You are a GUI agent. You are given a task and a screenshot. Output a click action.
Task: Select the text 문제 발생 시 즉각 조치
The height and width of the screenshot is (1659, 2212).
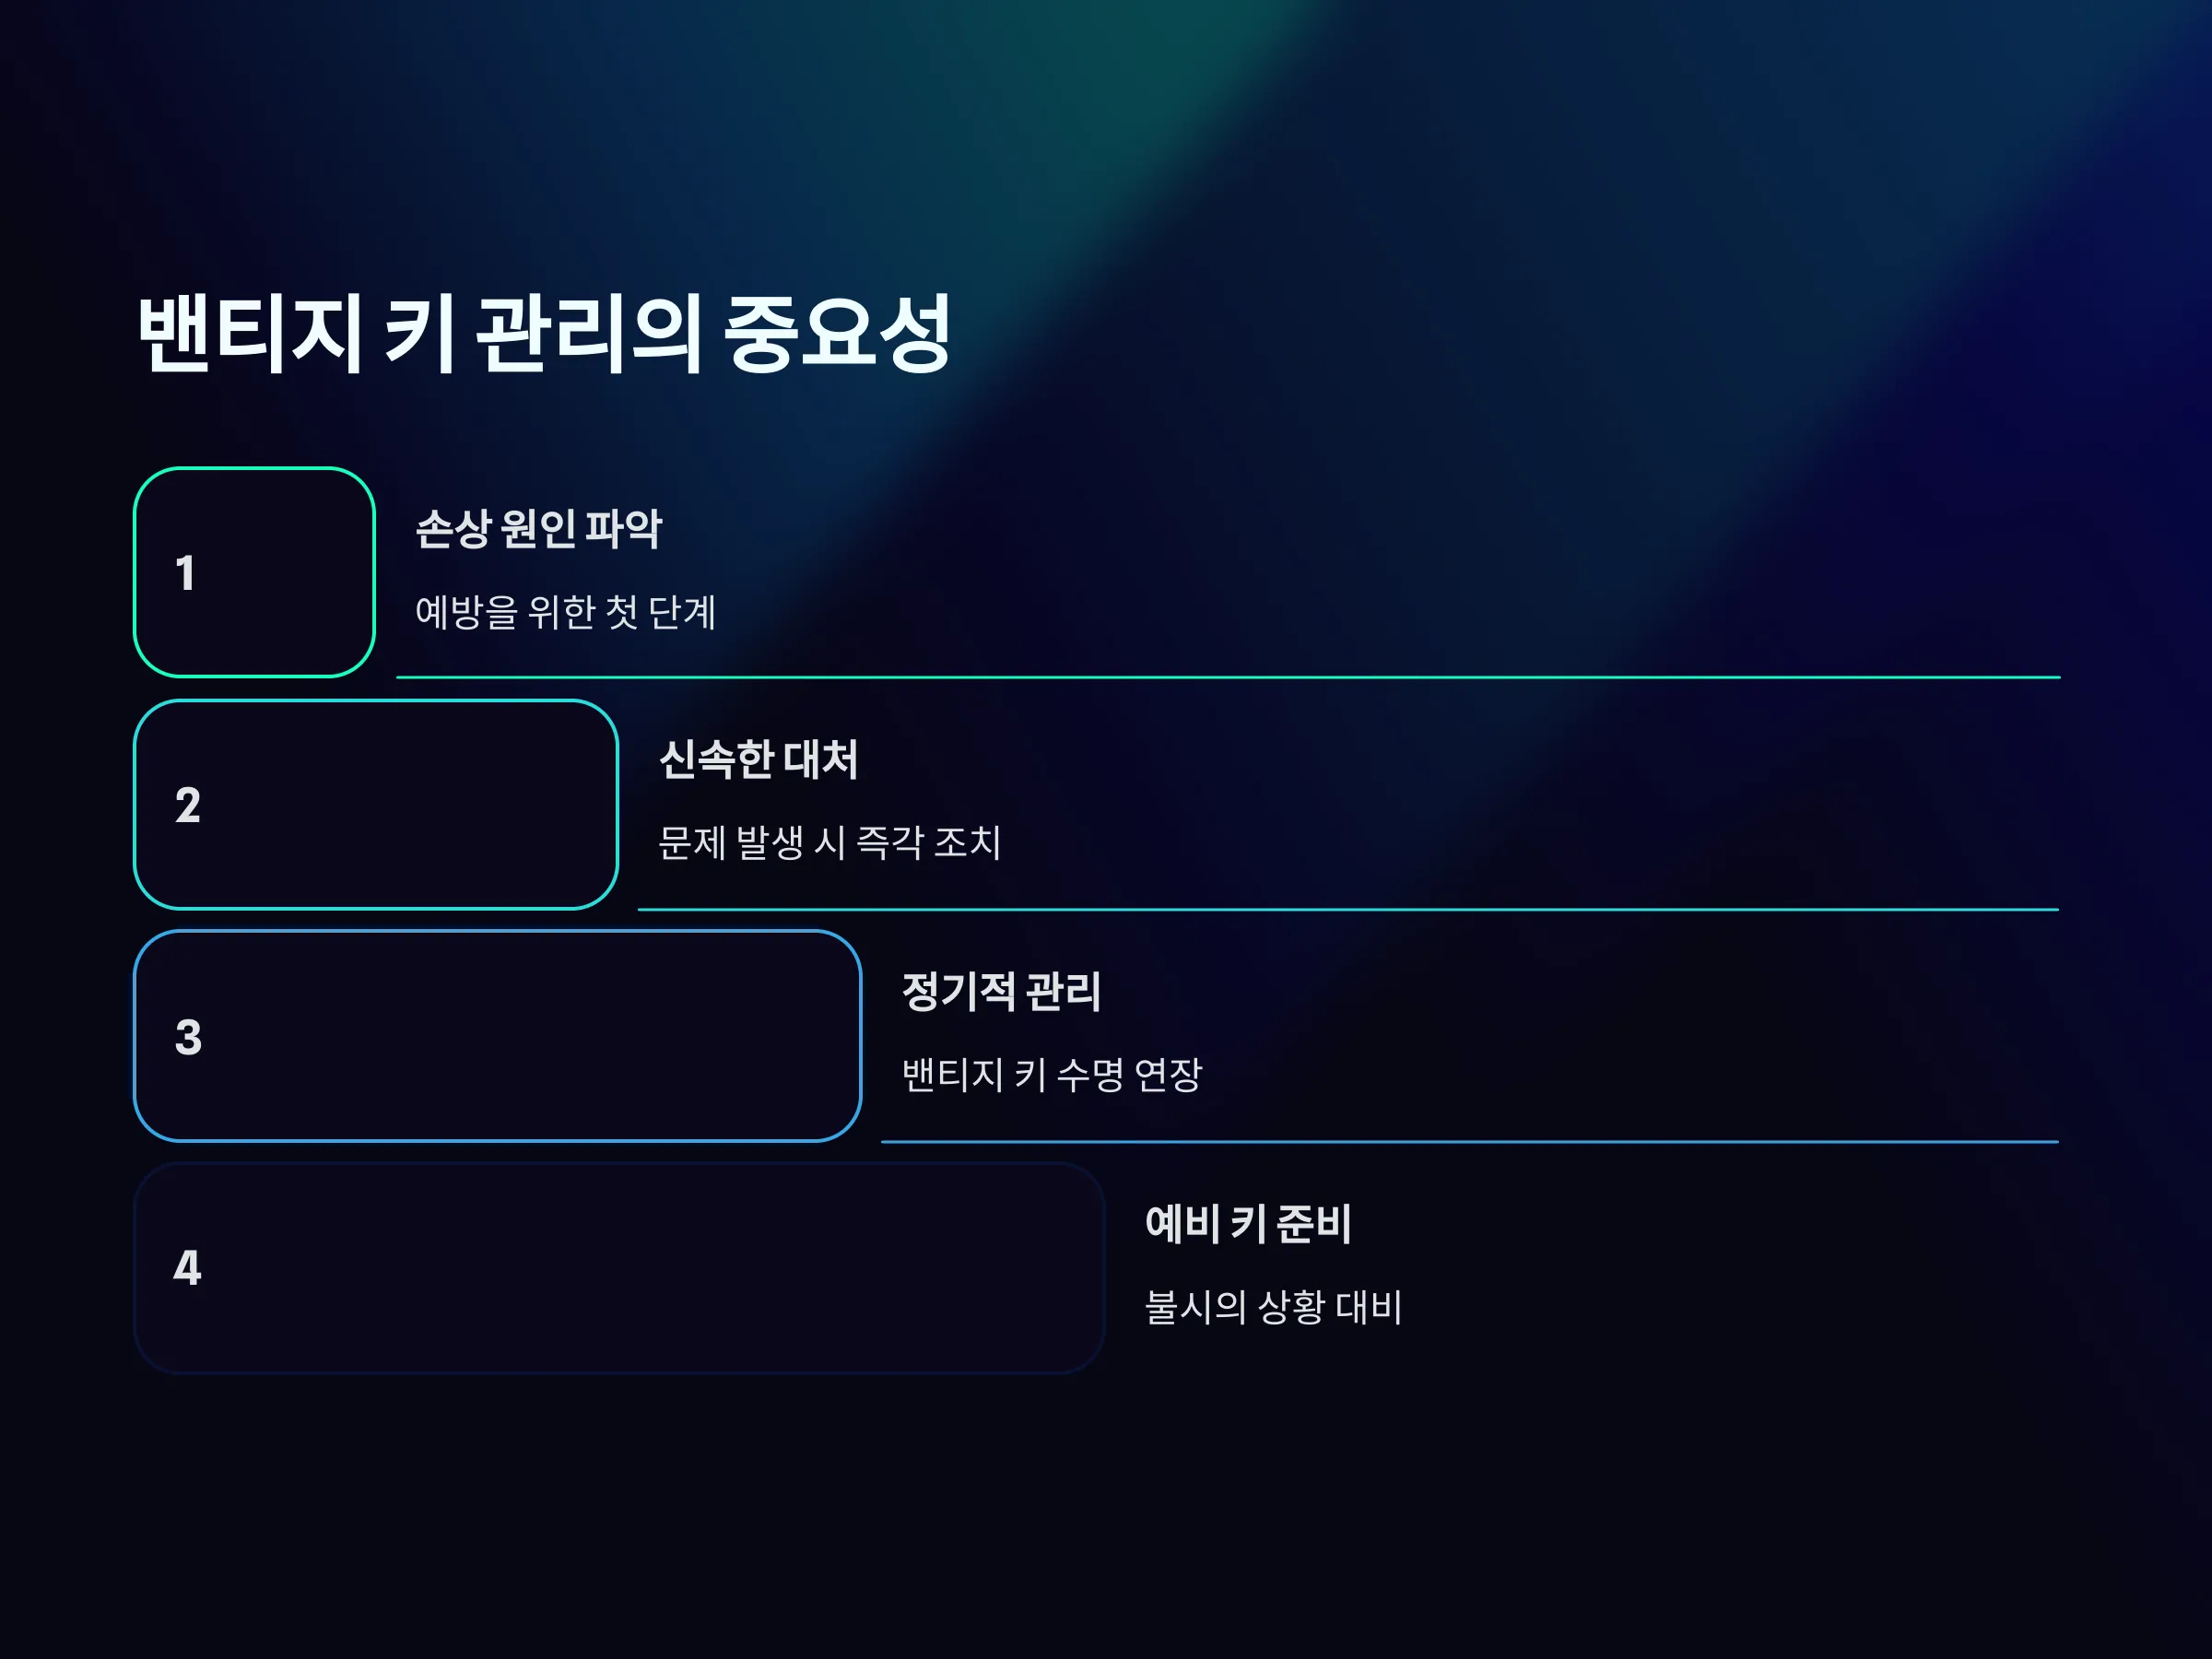829,842
